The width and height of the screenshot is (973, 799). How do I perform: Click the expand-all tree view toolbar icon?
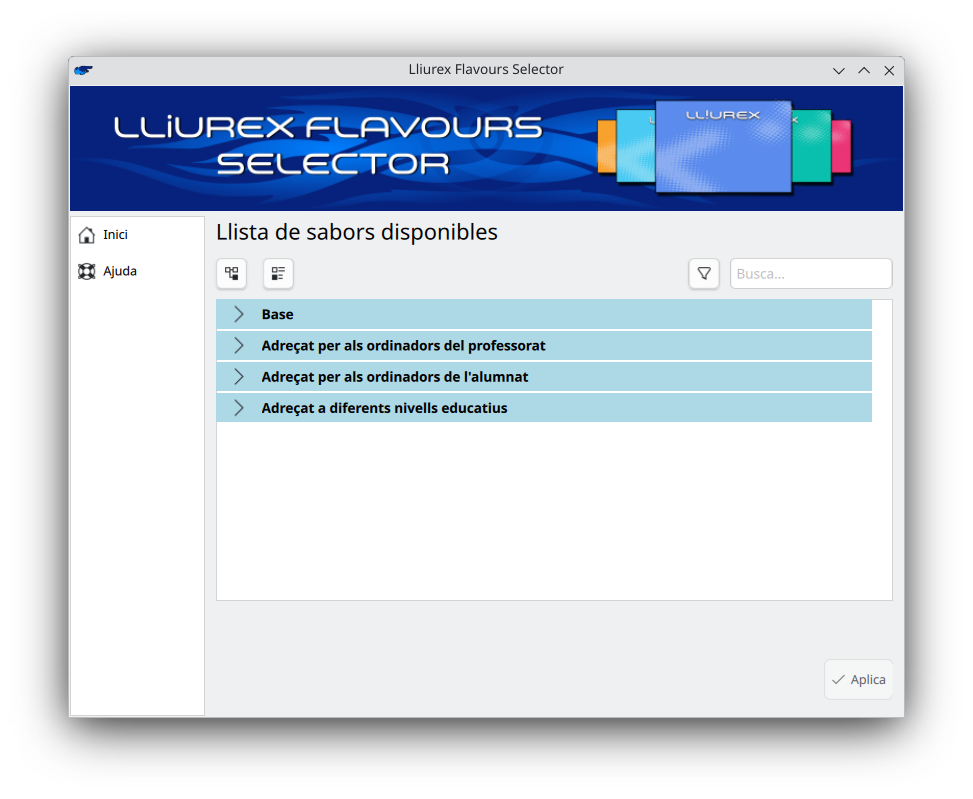(x=231, y=273)
